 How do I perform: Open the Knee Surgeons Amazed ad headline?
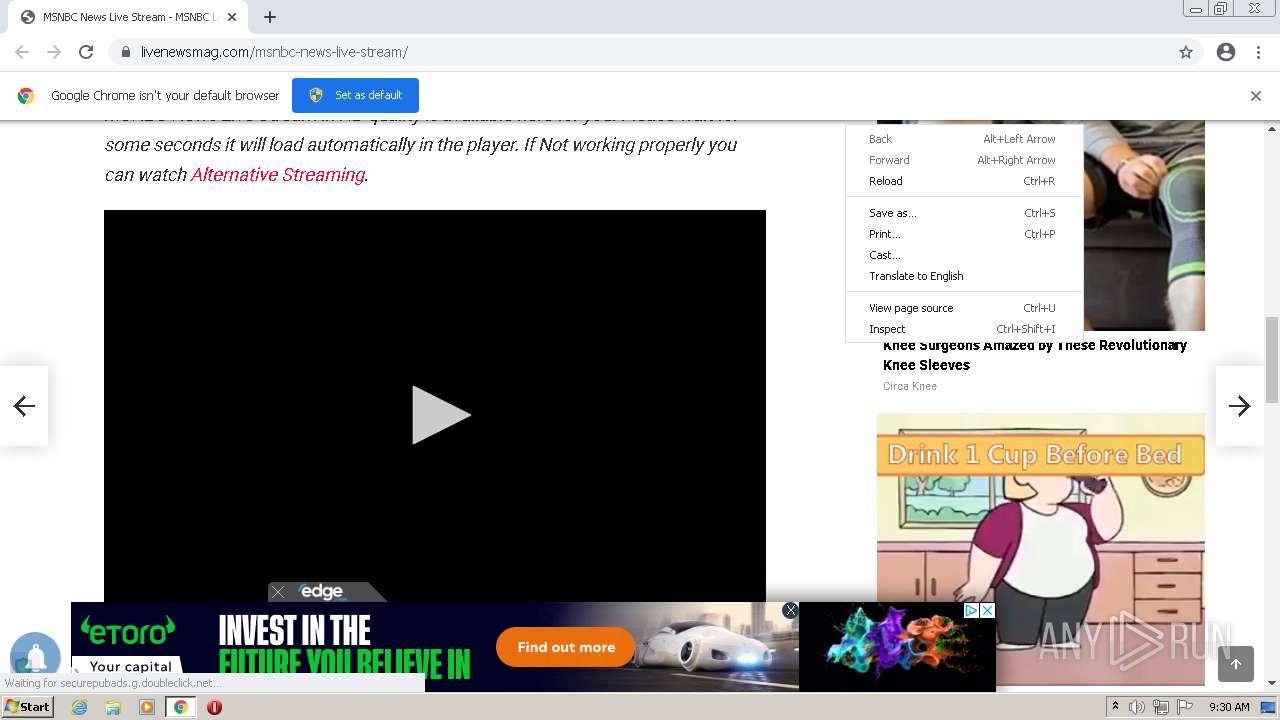click(x=1035, y=355)
